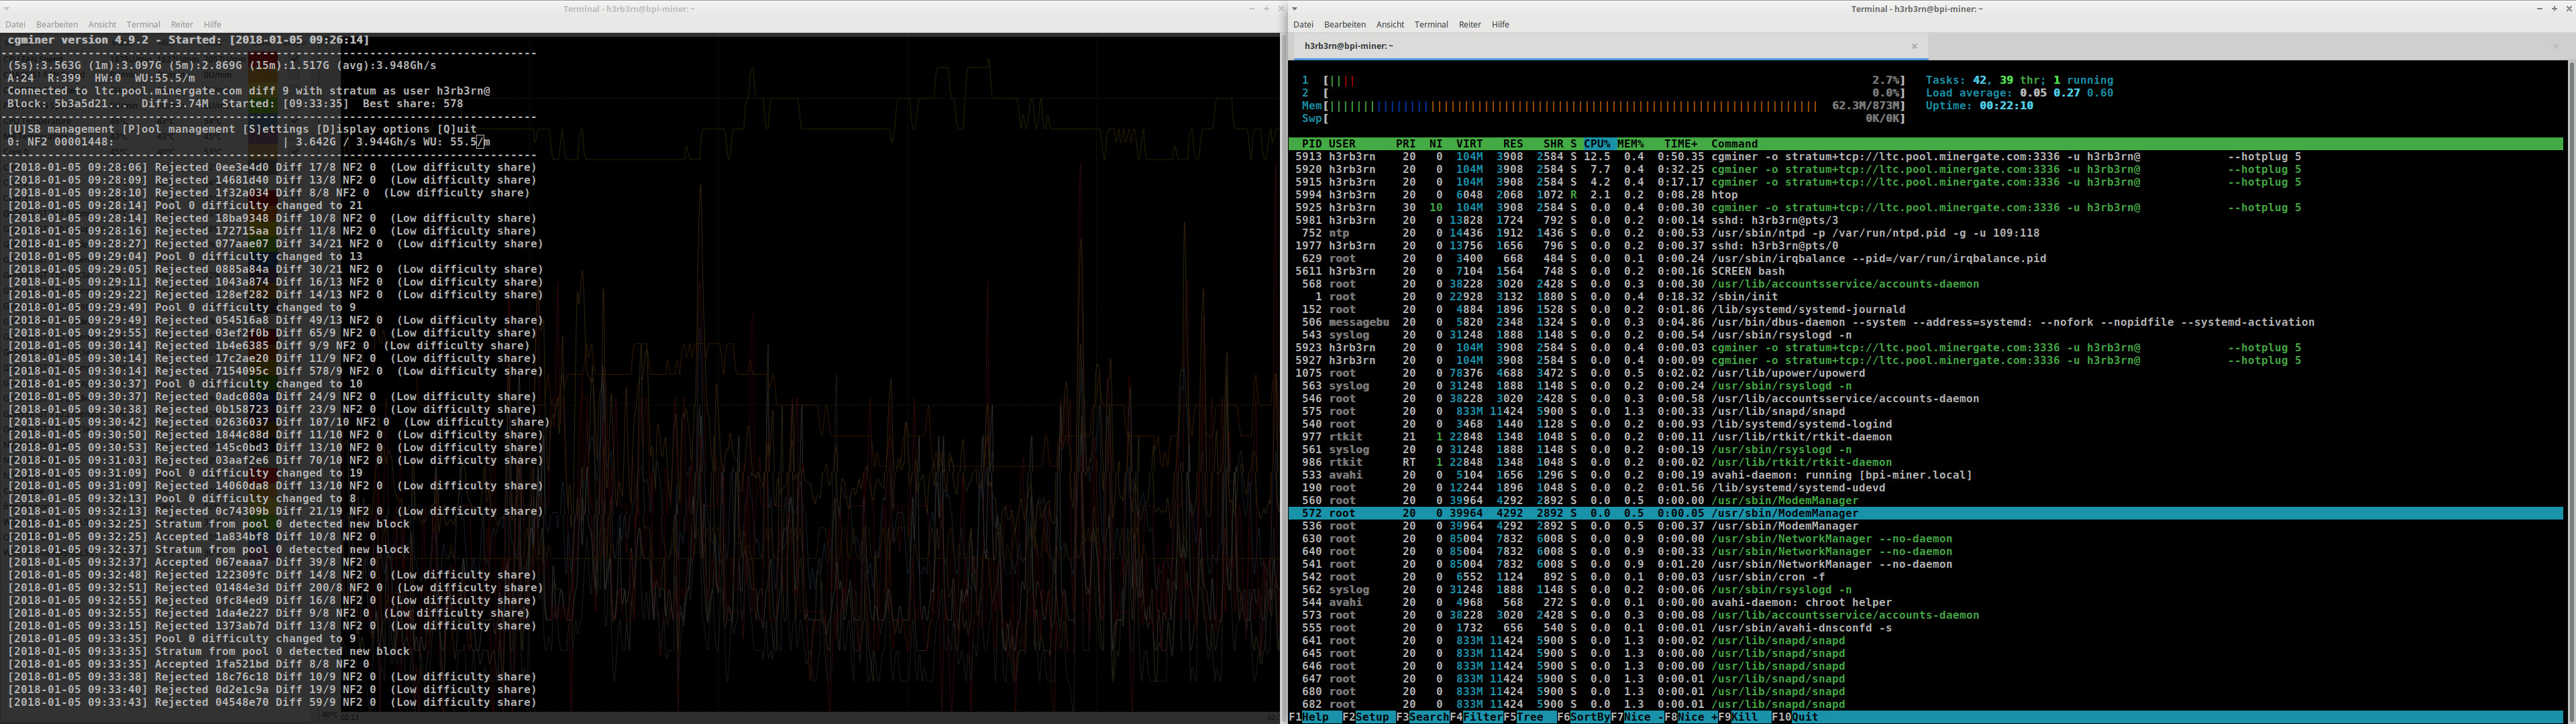Sort by the MEM% column header
Viewport: 2576px width, 724px height.
pyautogui.click(x=1630, y=144)
